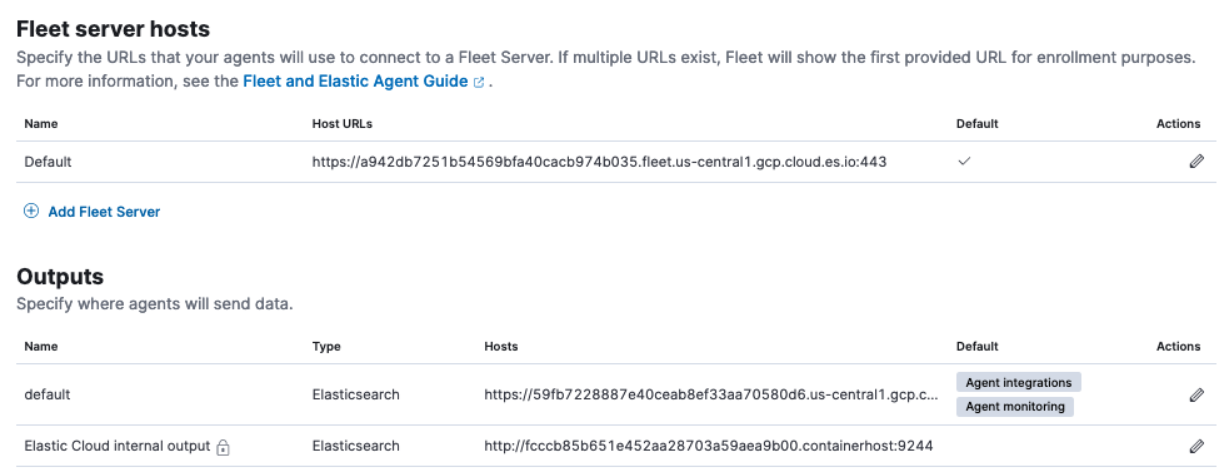Click the Host URLs column header
The width and height of the screenshot is (1226, 472).
(x=342, y=124)
